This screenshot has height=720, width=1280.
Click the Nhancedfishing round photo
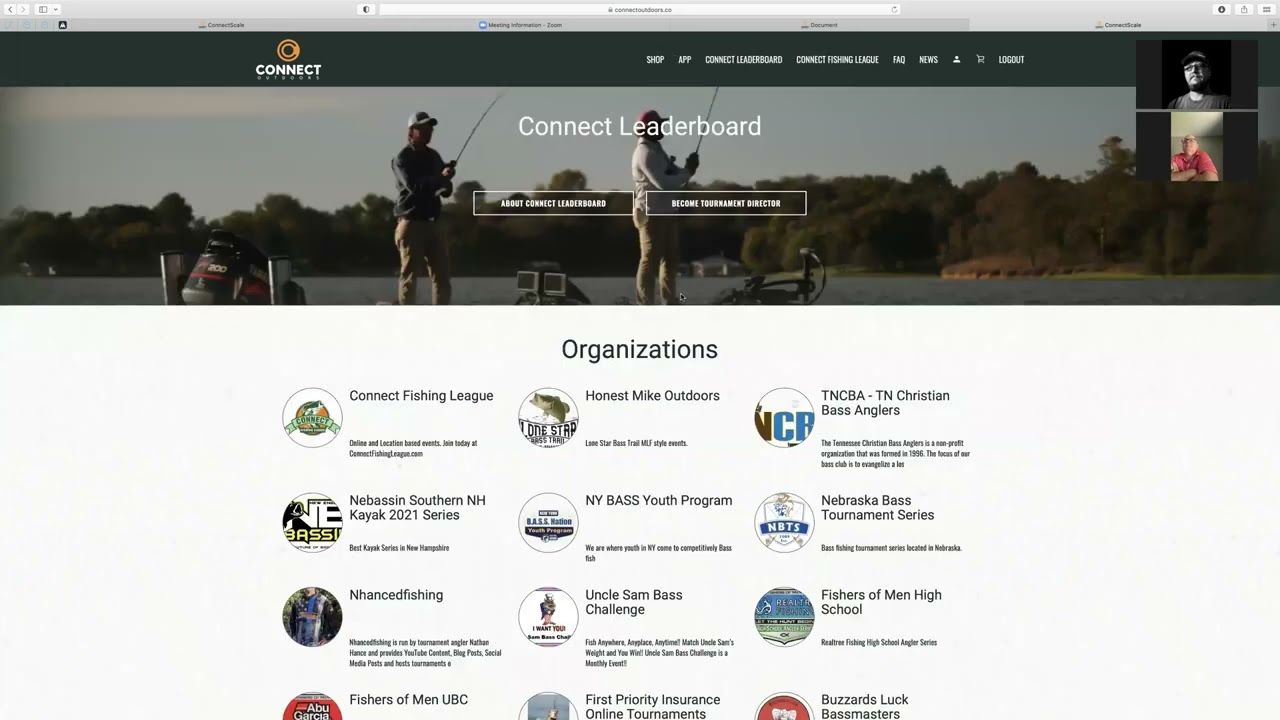point(312,617)
